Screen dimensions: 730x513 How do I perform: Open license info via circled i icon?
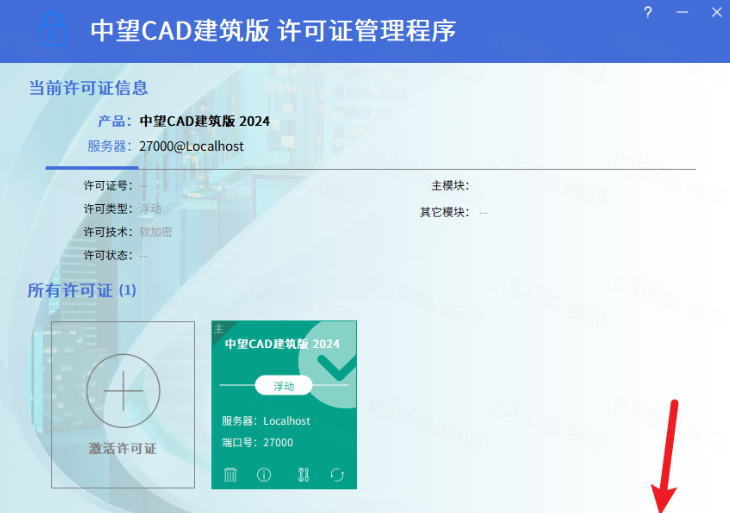coord(264,475)
